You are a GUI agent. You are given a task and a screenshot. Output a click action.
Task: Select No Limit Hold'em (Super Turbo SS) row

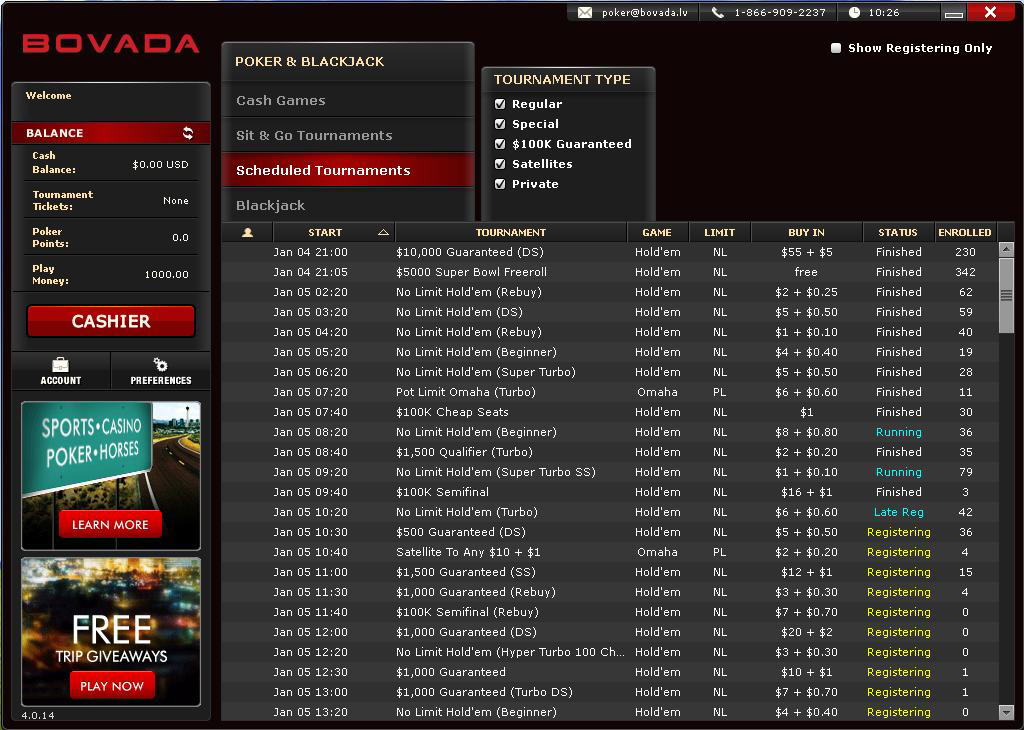tap(609, 472)
